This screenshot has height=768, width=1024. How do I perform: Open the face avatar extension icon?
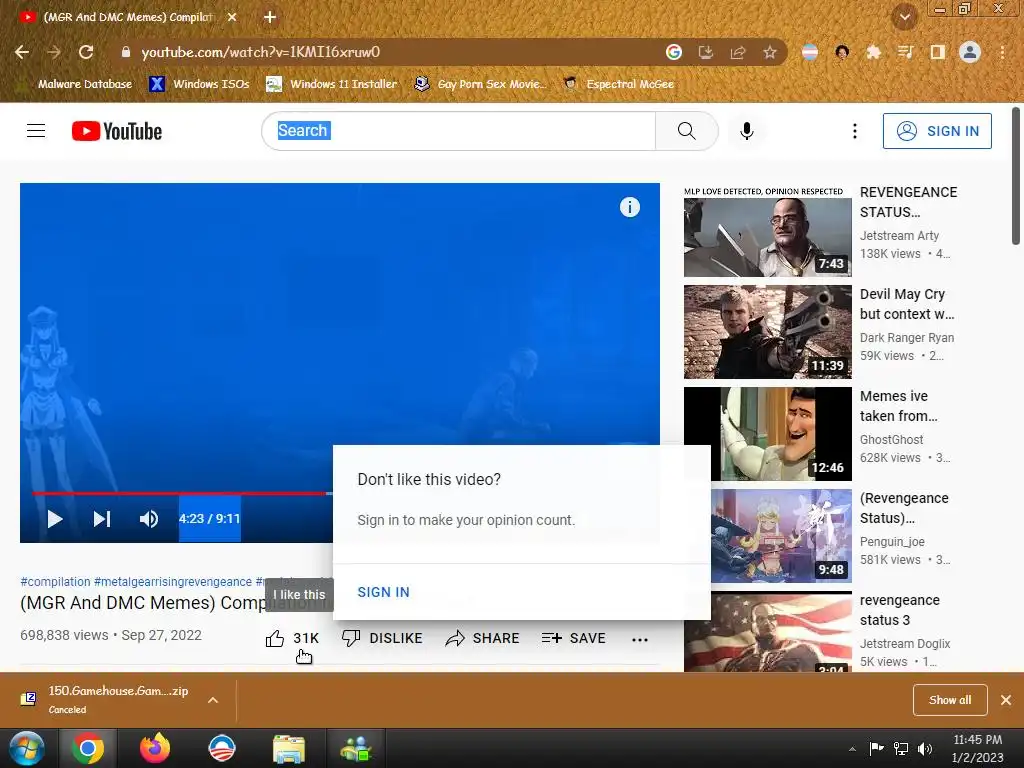coord(842,52)
